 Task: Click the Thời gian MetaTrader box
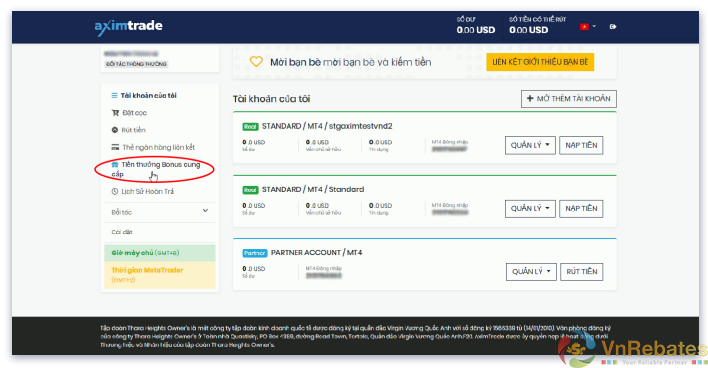click(160, 275)
